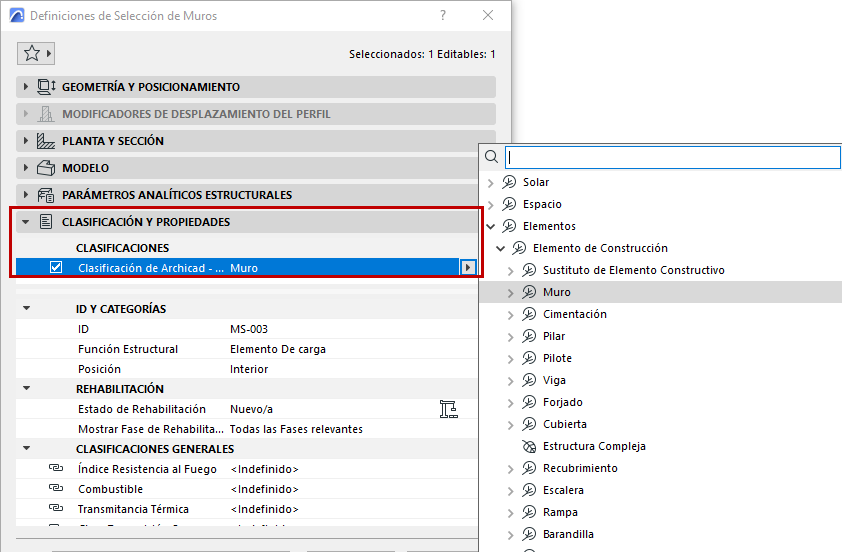The height and width of the screenshot is (552, 842).
Task: Click the help question mark in title bar
Action: click(x=443, y=15)
